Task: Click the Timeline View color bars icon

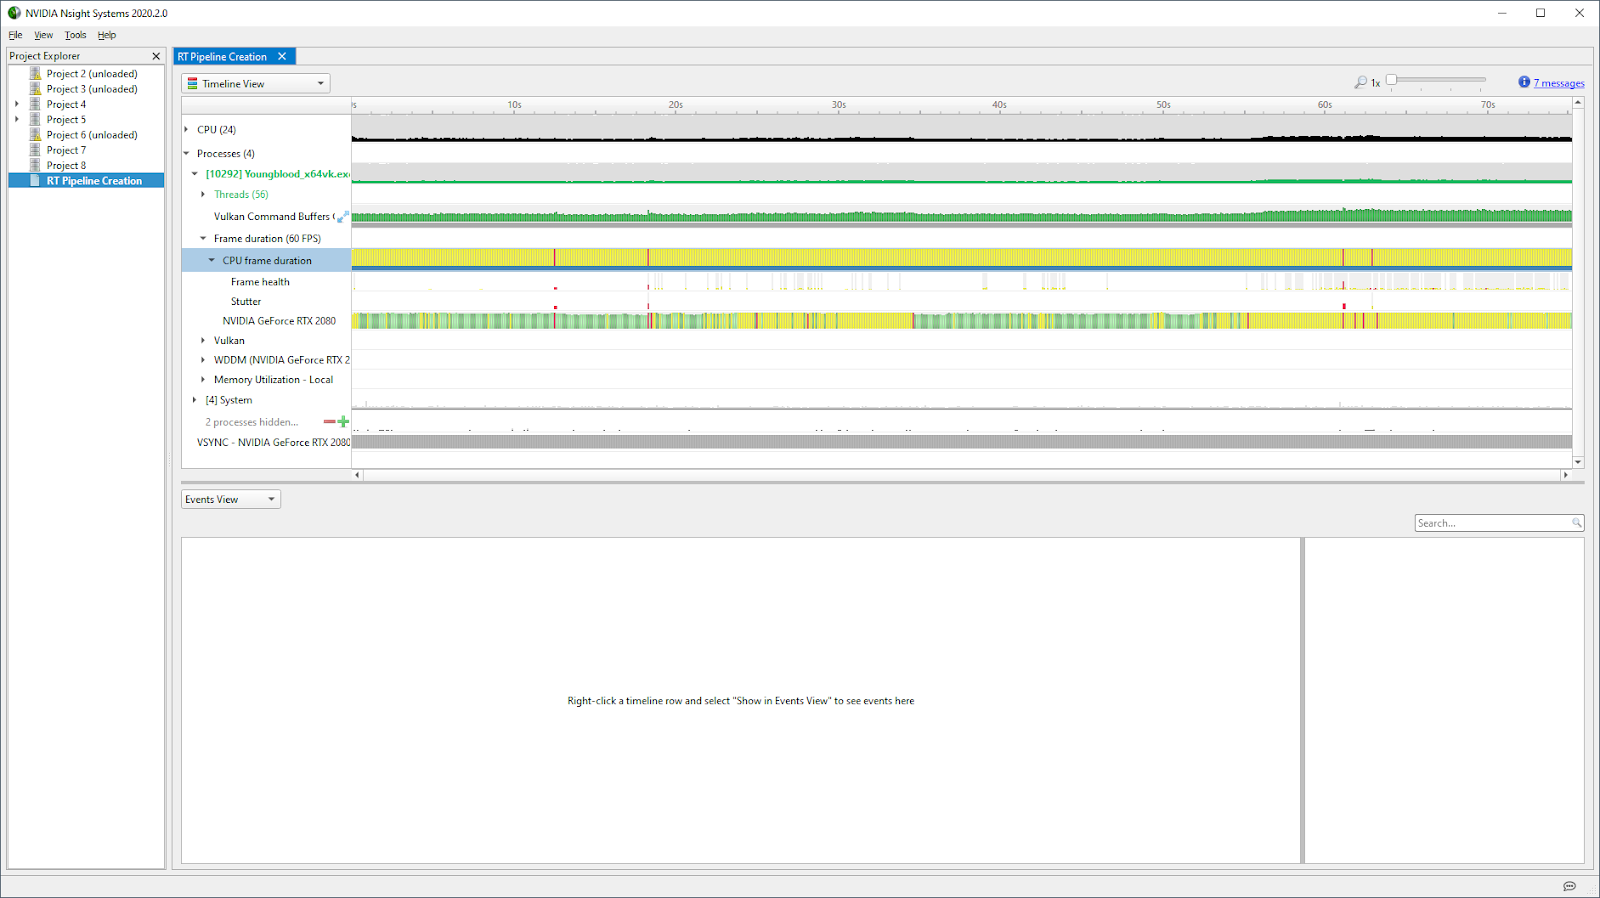Action: tap(193, 84)
